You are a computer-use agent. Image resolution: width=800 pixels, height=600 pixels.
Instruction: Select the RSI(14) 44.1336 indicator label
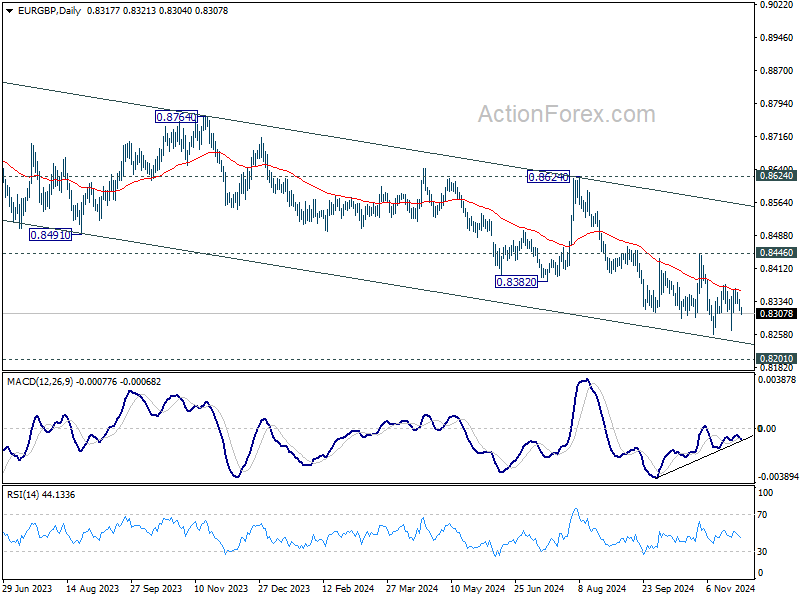tap(41, 494)
